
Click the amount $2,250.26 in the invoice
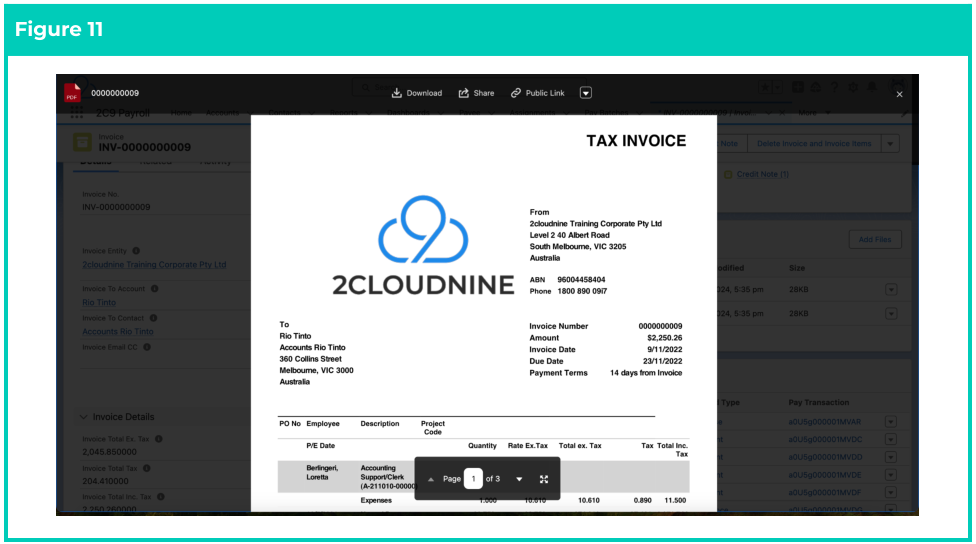click(665, 338)
